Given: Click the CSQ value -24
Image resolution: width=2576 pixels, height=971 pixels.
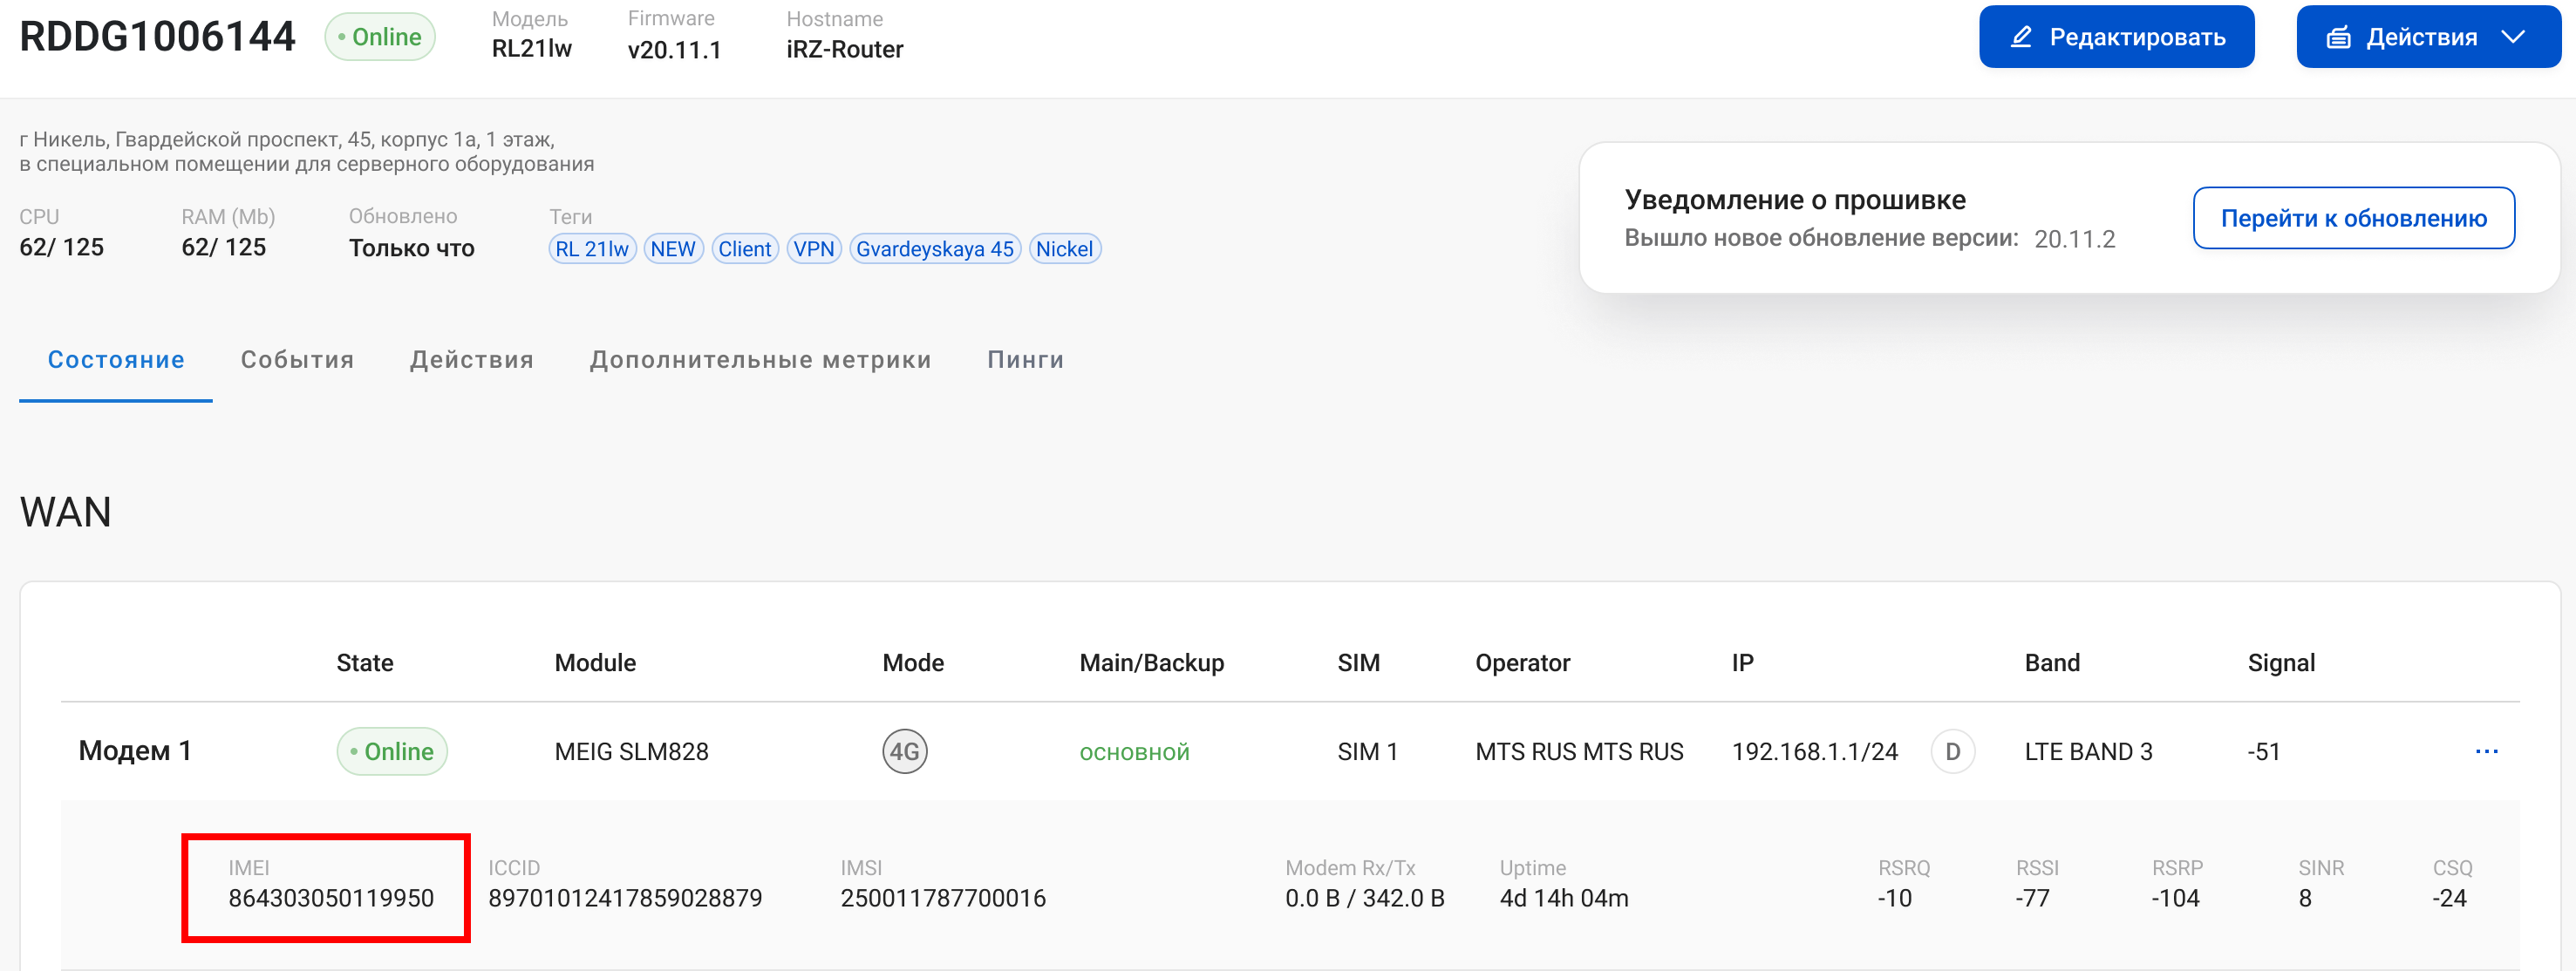Looking at the screenshot, I should (x=2449, y=898).
